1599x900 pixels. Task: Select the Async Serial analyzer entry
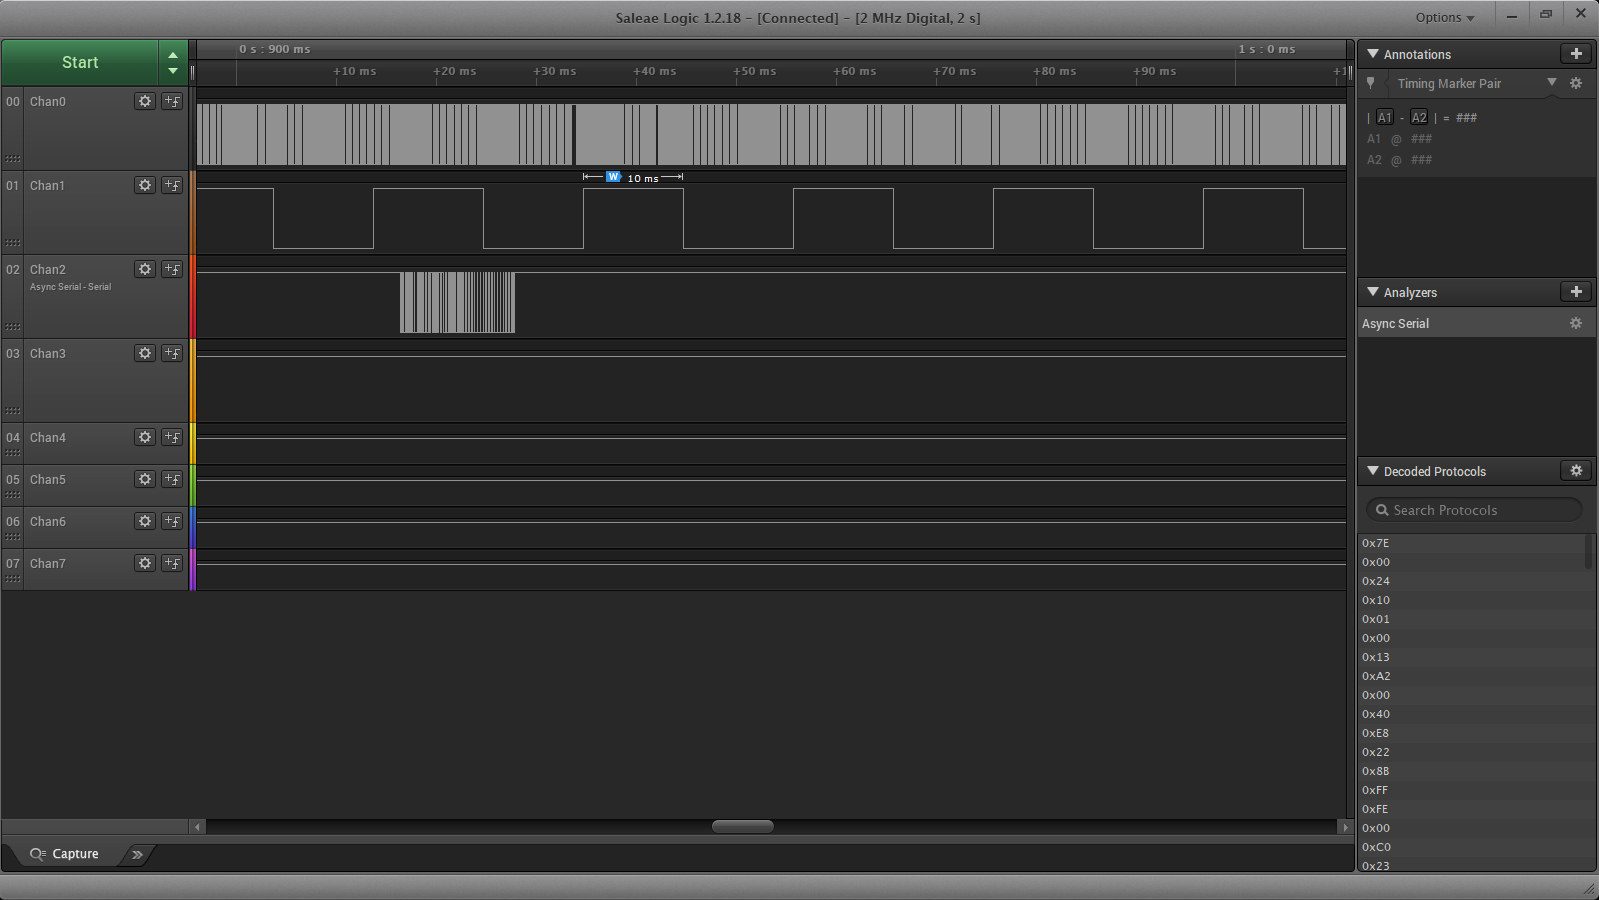[x=1476, y=323]
